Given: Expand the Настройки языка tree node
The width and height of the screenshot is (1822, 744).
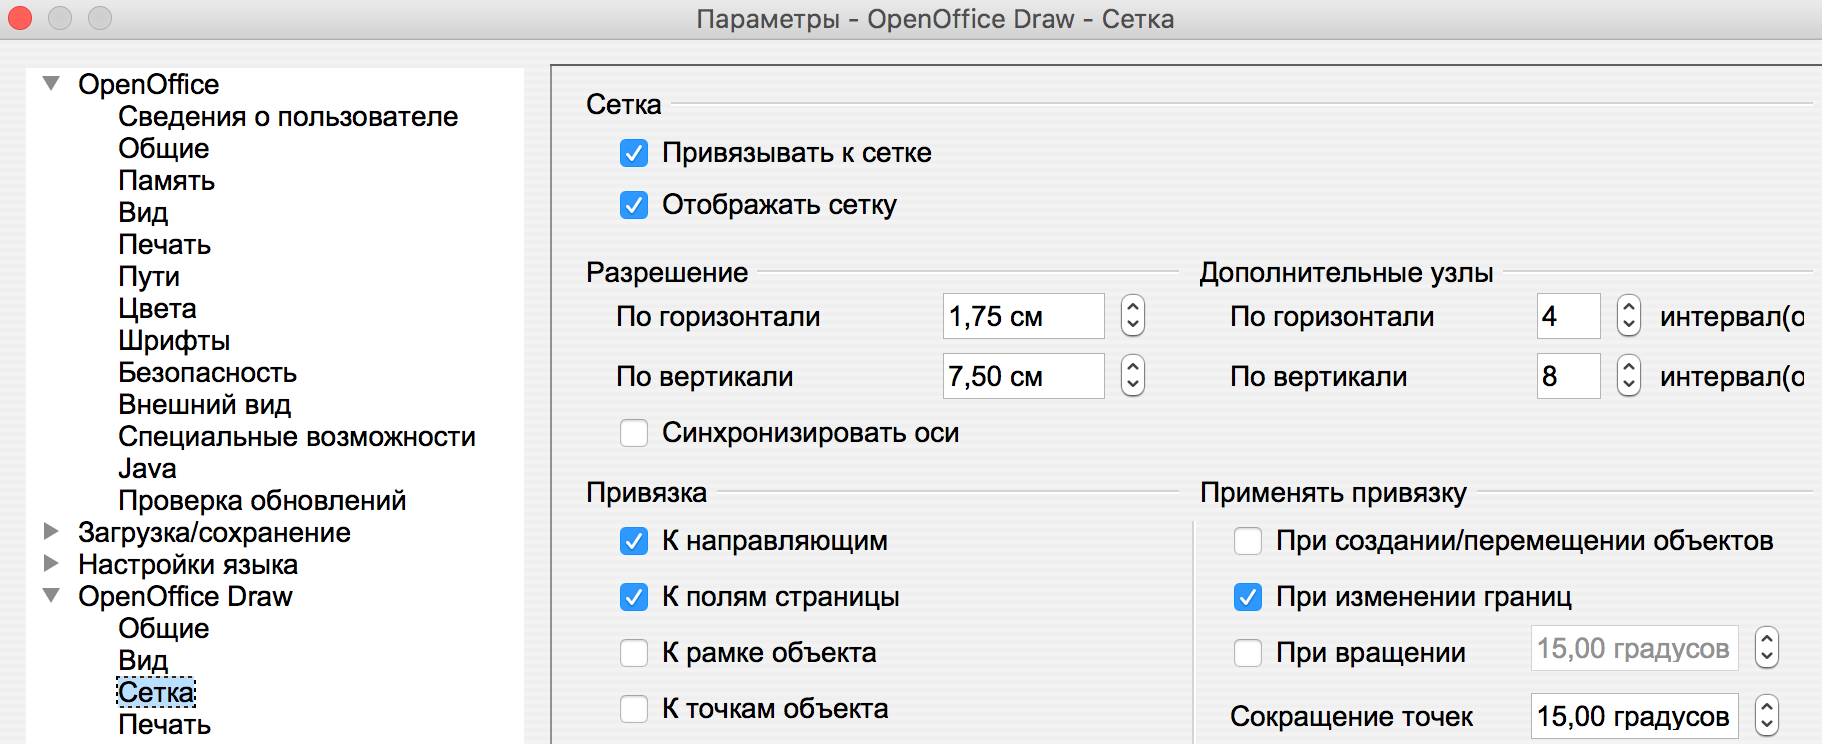Looking at the screenshot, I should [x=51, y=564].
